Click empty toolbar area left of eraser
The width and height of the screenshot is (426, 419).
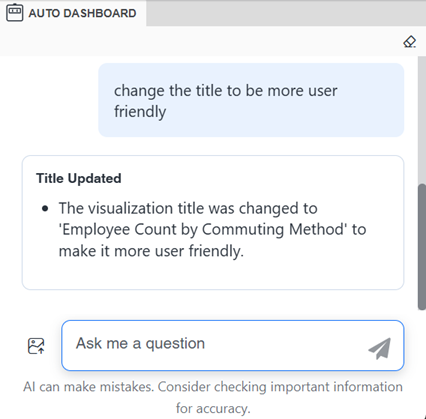click(x=200, y=41)
